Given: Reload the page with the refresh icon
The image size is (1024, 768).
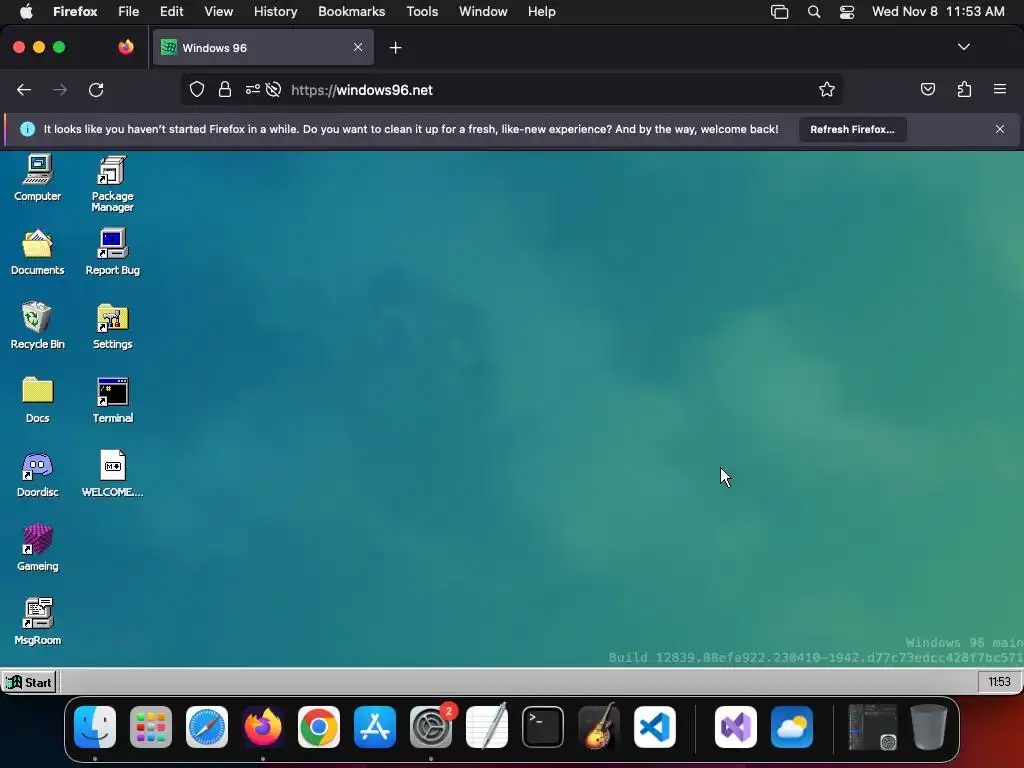Looking at the screenshot, I should [x=96, y=90].
